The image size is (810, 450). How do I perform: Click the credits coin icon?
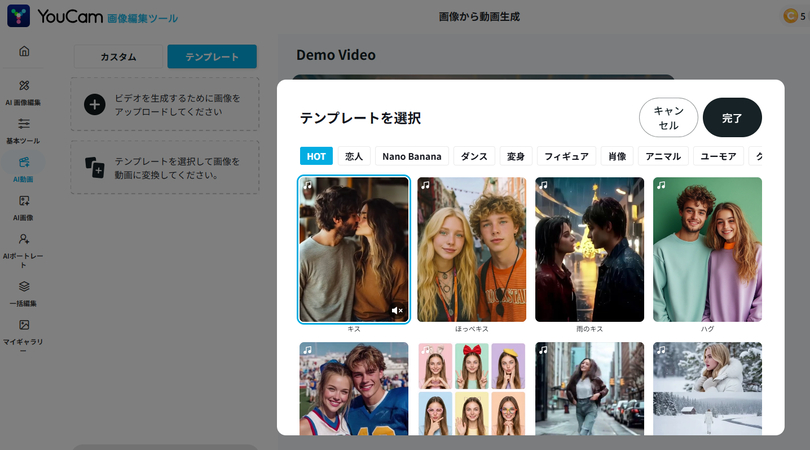(x=790, y=16)
